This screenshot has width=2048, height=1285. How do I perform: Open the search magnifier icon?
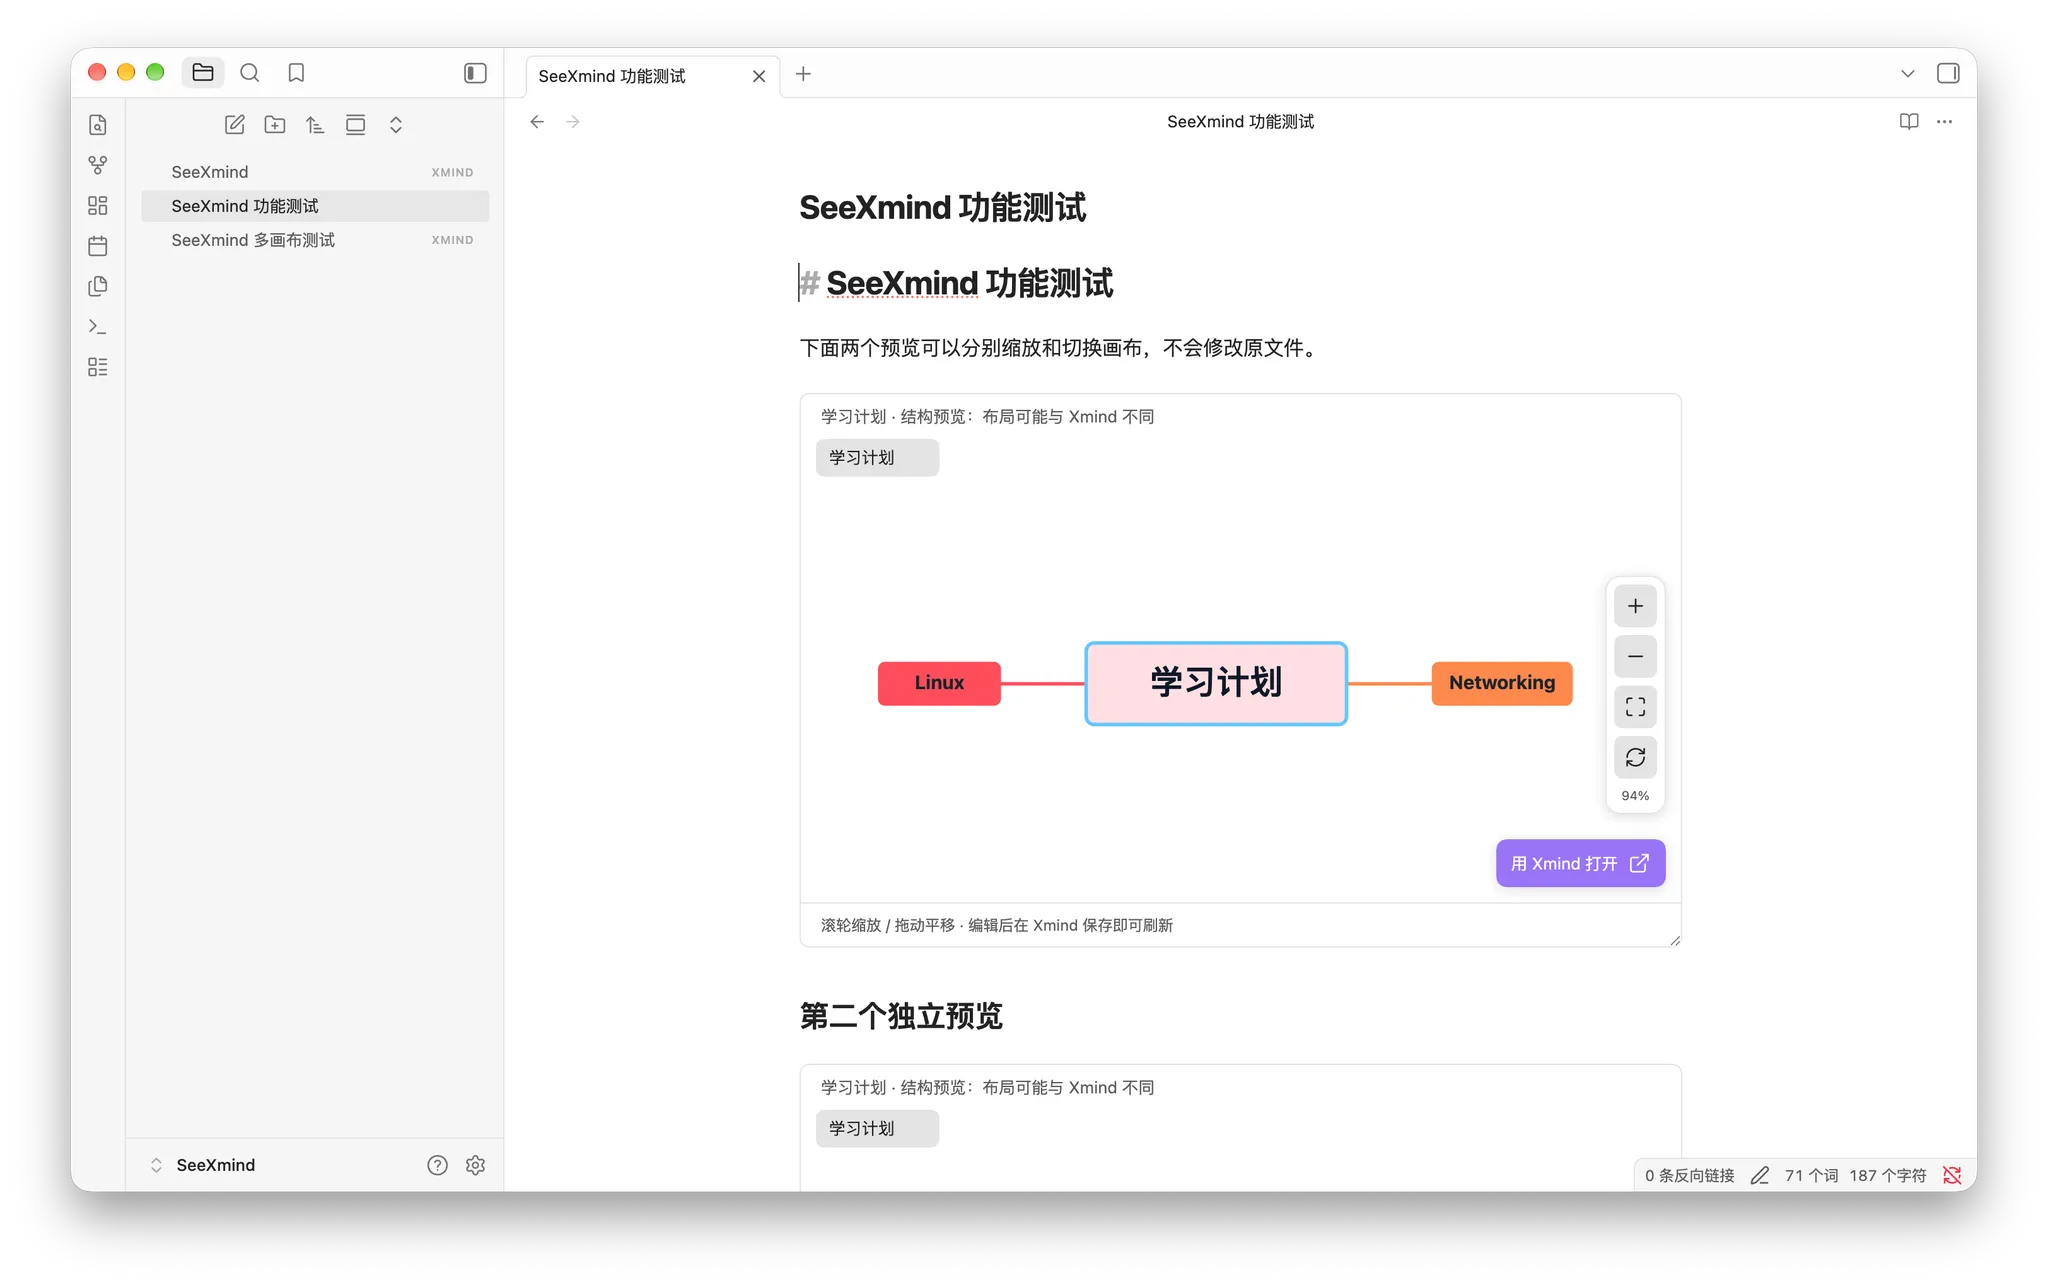(250, 72)
